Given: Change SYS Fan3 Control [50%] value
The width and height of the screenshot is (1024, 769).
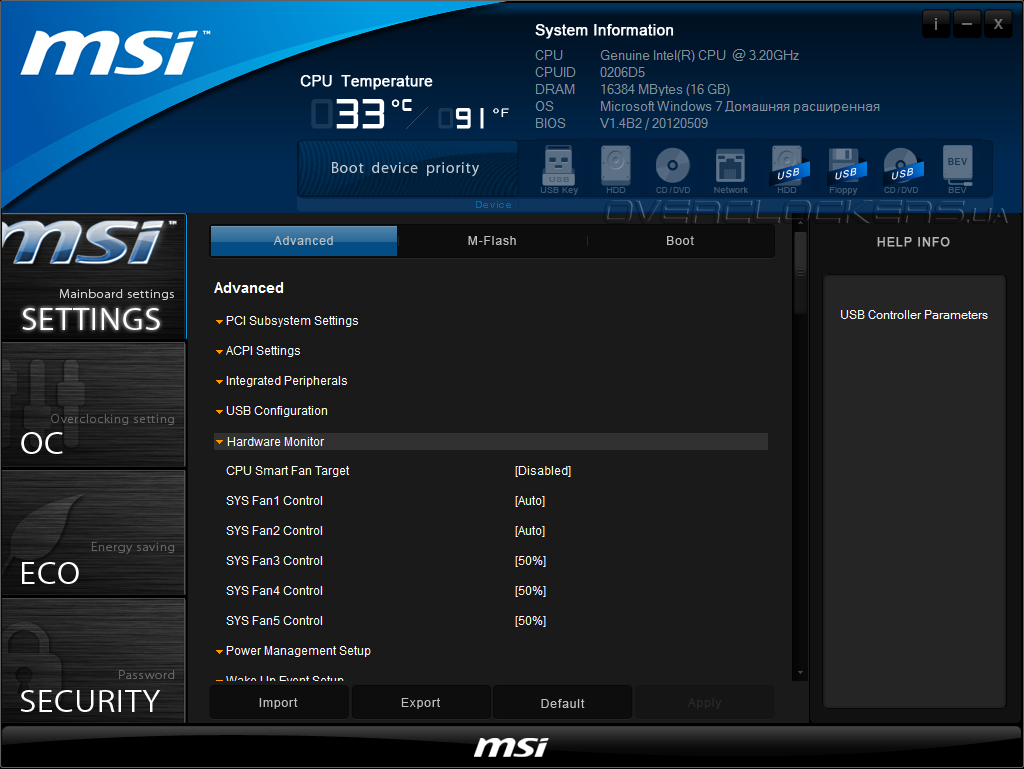Looking at the screenshot, I should point(530,561).
